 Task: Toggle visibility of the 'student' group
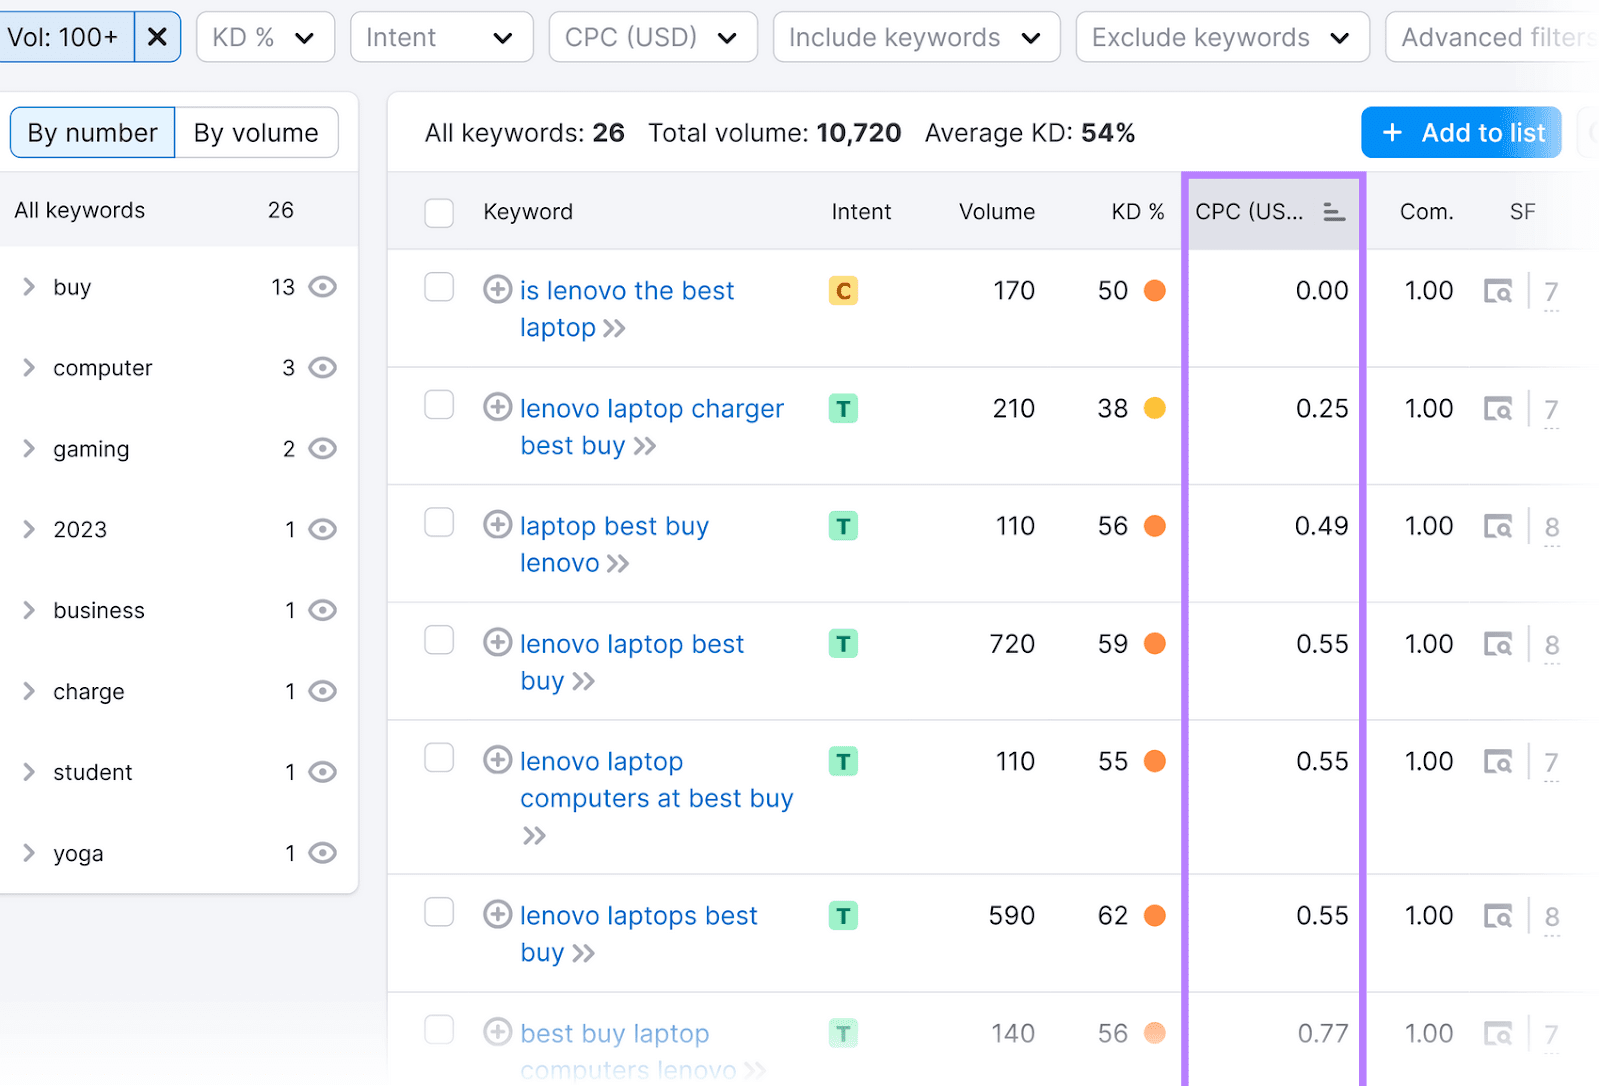pyautogui.click(x=322, y=772)
